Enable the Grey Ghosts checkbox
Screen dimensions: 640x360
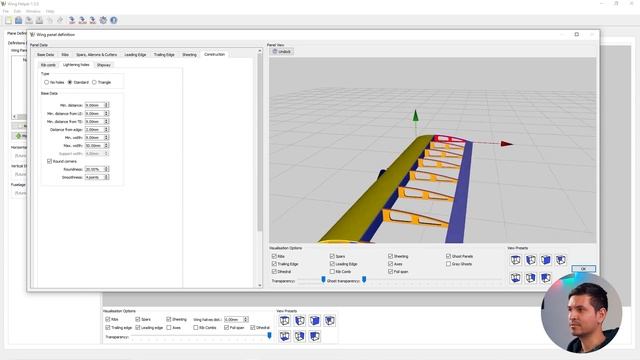point(449,264)
